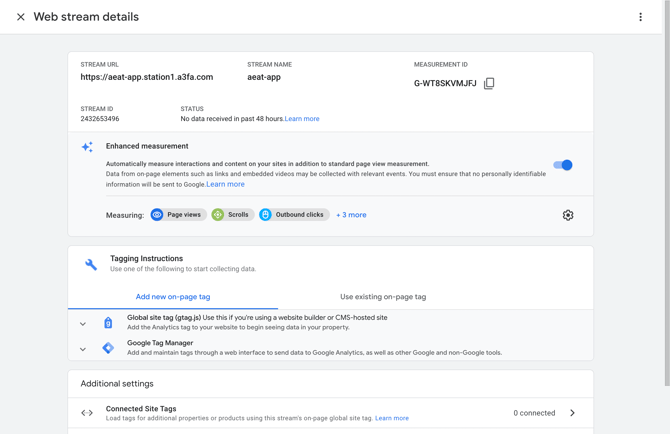The image size is (670, 434).
Task: Disable the Enhanced measurement toggle
Action: tap(563, 165)
